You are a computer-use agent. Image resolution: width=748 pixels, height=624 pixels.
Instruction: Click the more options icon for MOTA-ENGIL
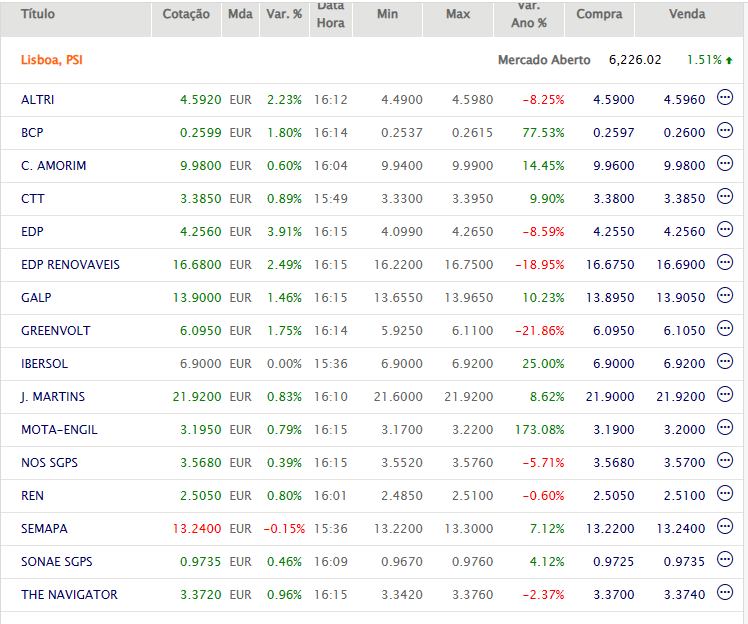click(725, 427)
